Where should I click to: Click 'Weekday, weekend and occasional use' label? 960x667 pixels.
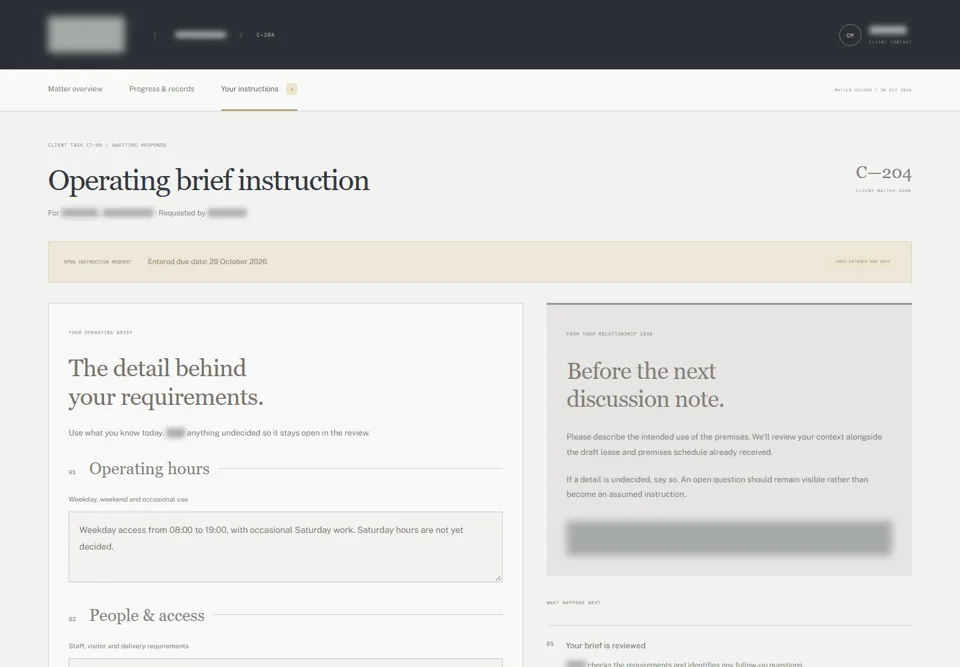(x=129, y=499)
